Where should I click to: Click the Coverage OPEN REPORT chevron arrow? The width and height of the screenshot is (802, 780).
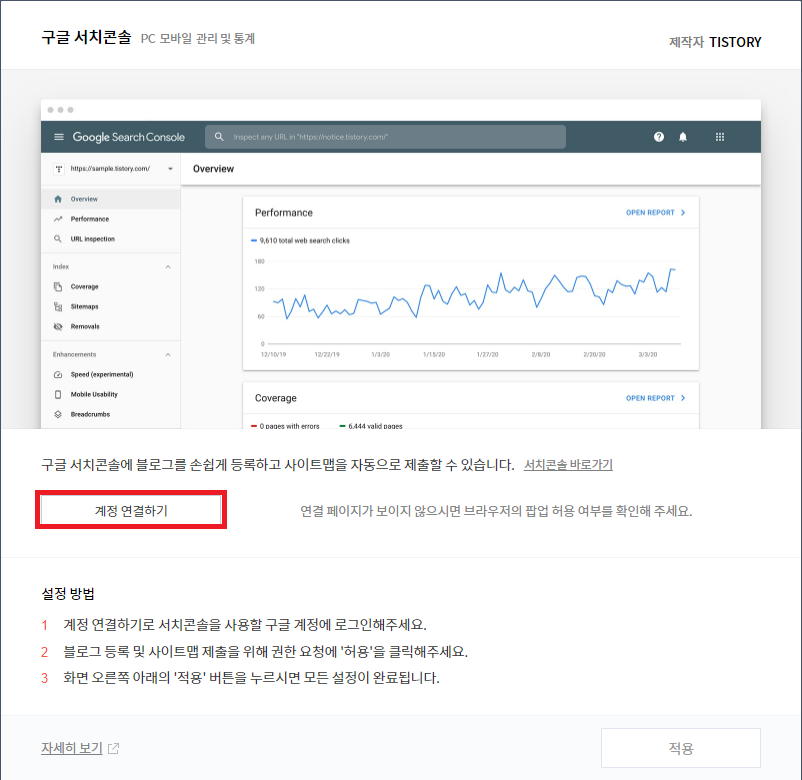tap(683, 398)
